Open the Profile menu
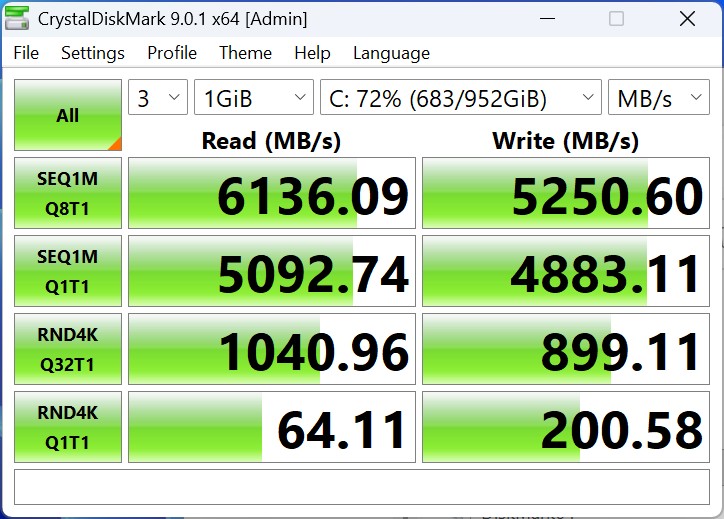This screenshot has height=519, width=724. click(x=172, y=53)
